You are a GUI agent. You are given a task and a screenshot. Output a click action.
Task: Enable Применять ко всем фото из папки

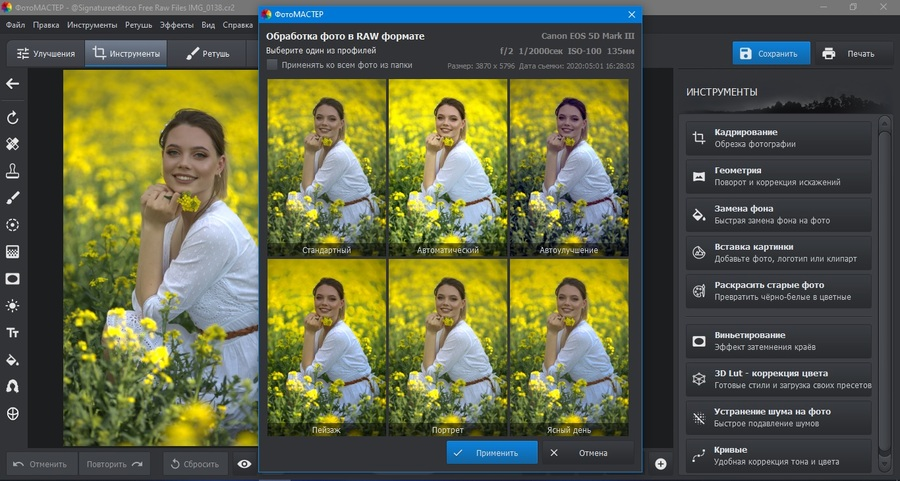(x=272, y=65)
